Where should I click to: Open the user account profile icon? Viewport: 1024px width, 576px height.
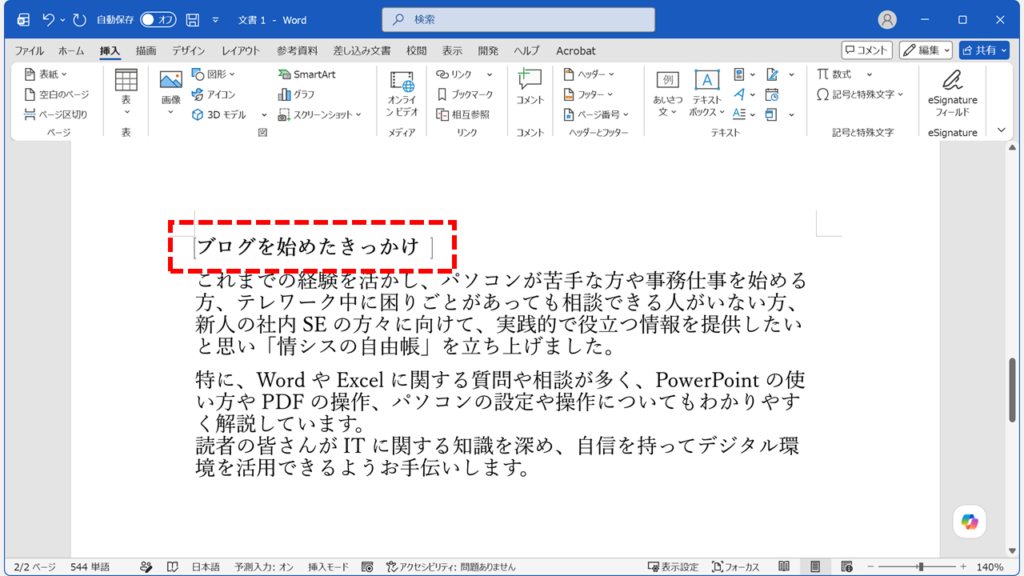tap(887, 20)
